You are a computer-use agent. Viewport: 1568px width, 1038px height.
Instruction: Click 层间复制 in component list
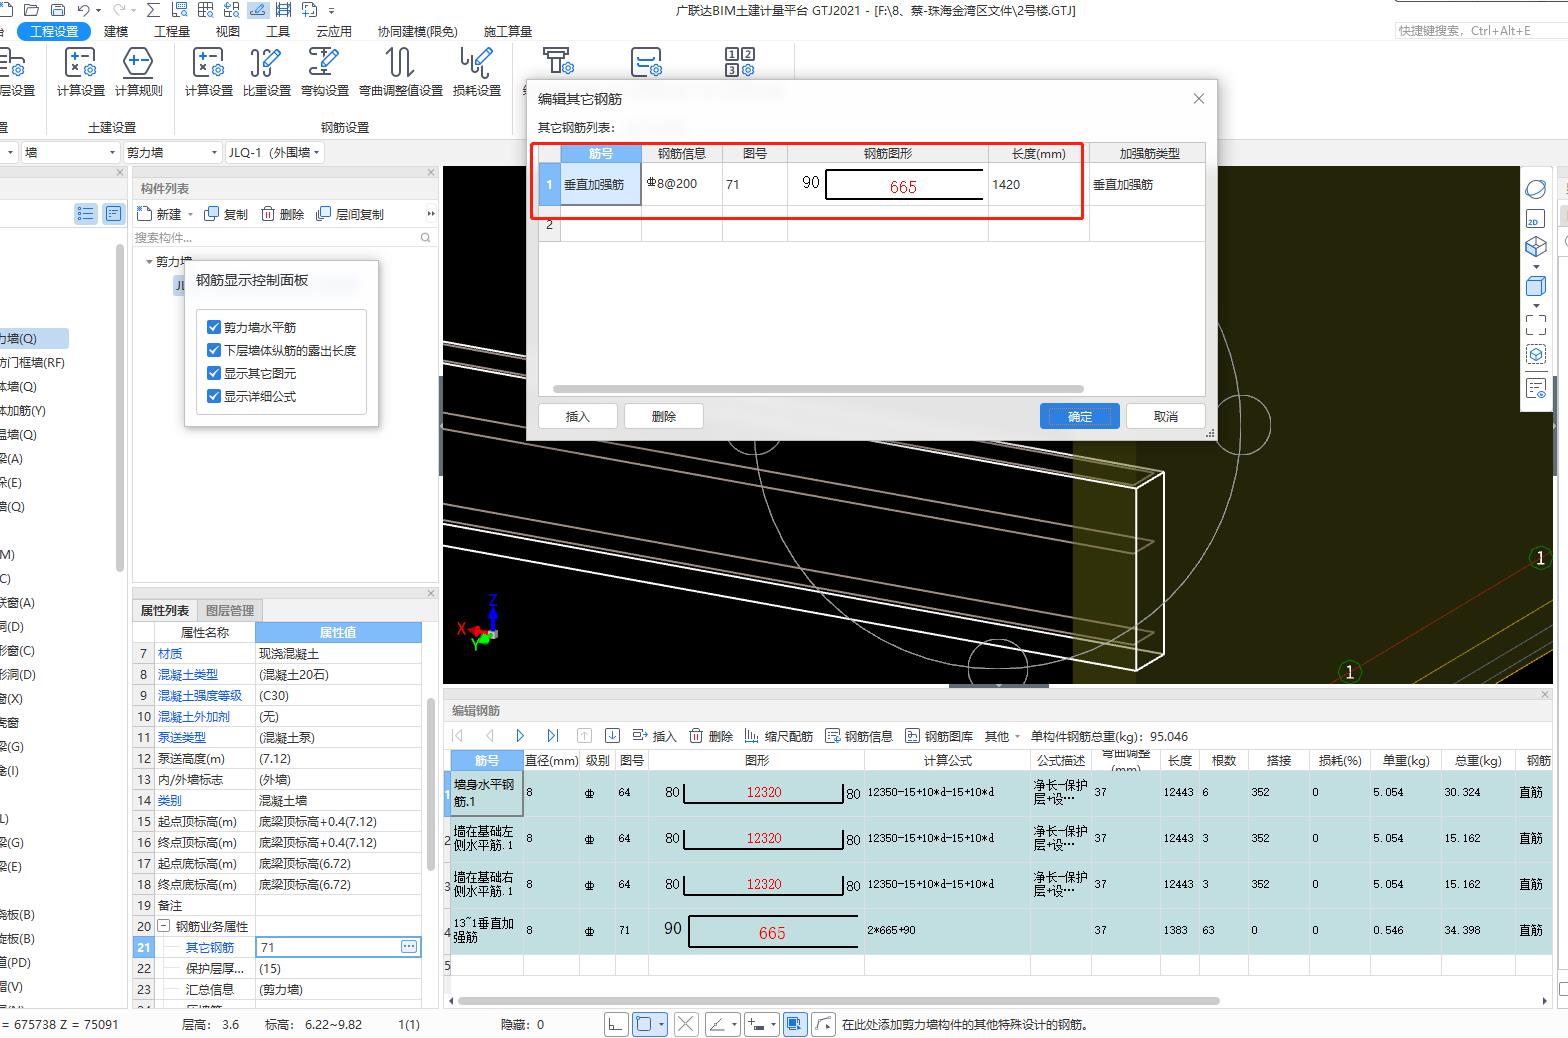click(x=349, y=214)
